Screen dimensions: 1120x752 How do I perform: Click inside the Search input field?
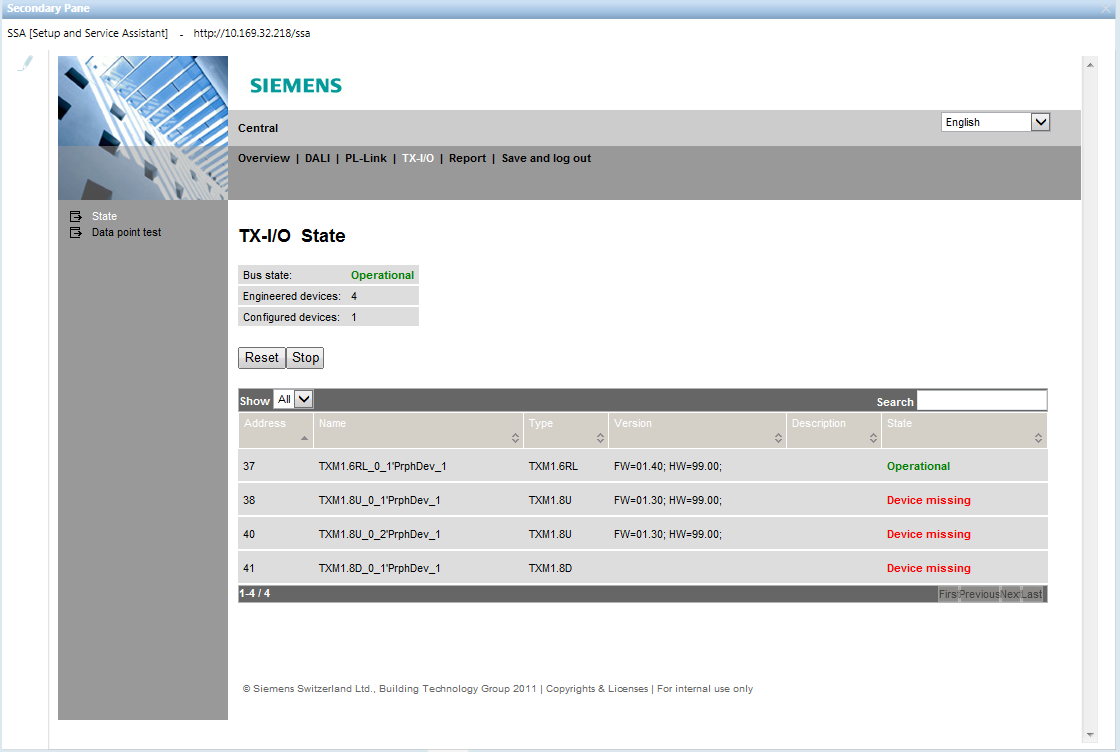(981, 399)
